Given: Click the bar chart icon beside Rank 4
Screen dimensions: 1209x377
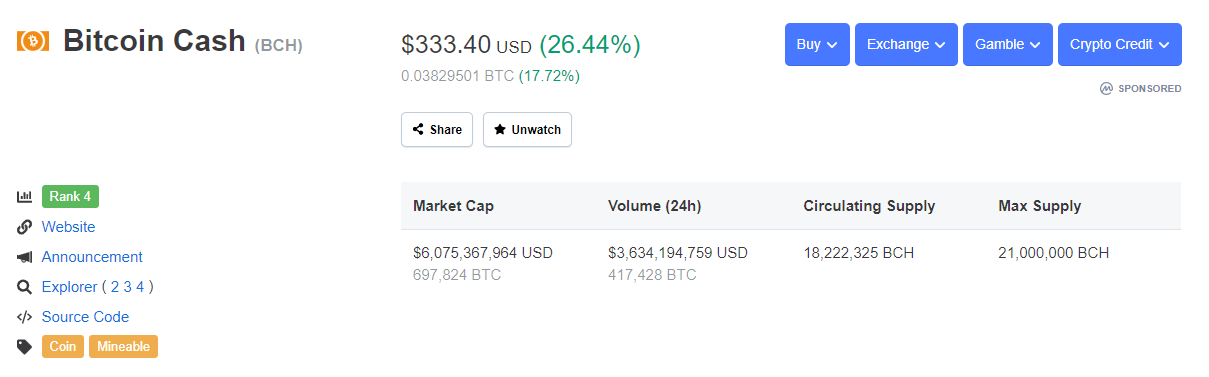Looking at the screenshot, I should point(25,197).
